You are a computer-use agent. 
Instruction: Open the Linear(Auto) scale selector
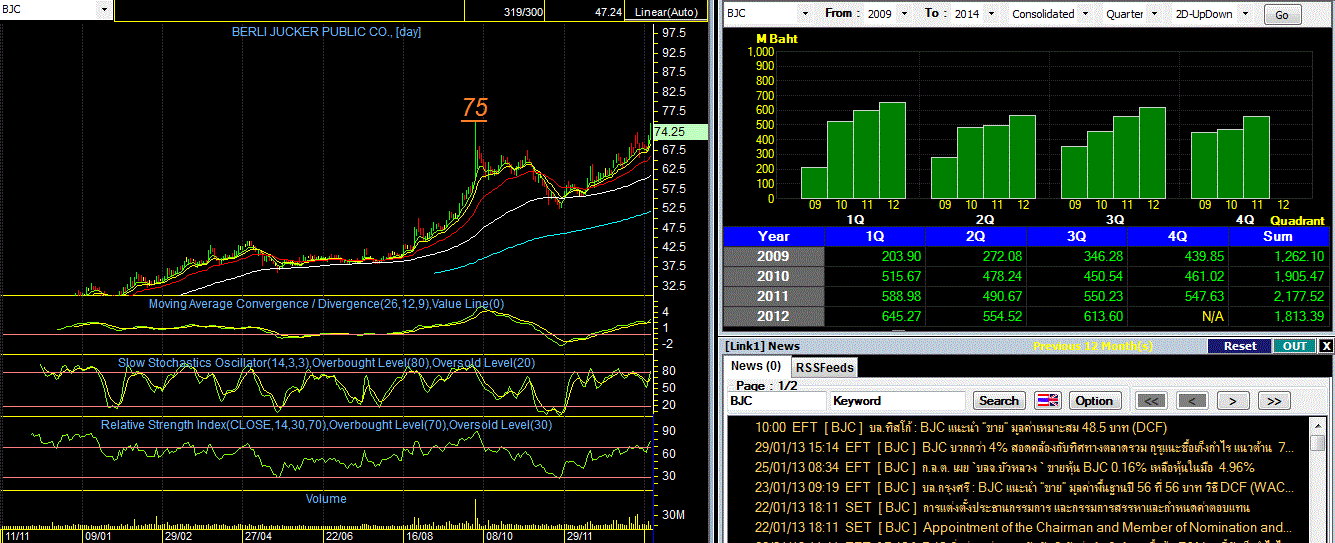pos(668,13)
